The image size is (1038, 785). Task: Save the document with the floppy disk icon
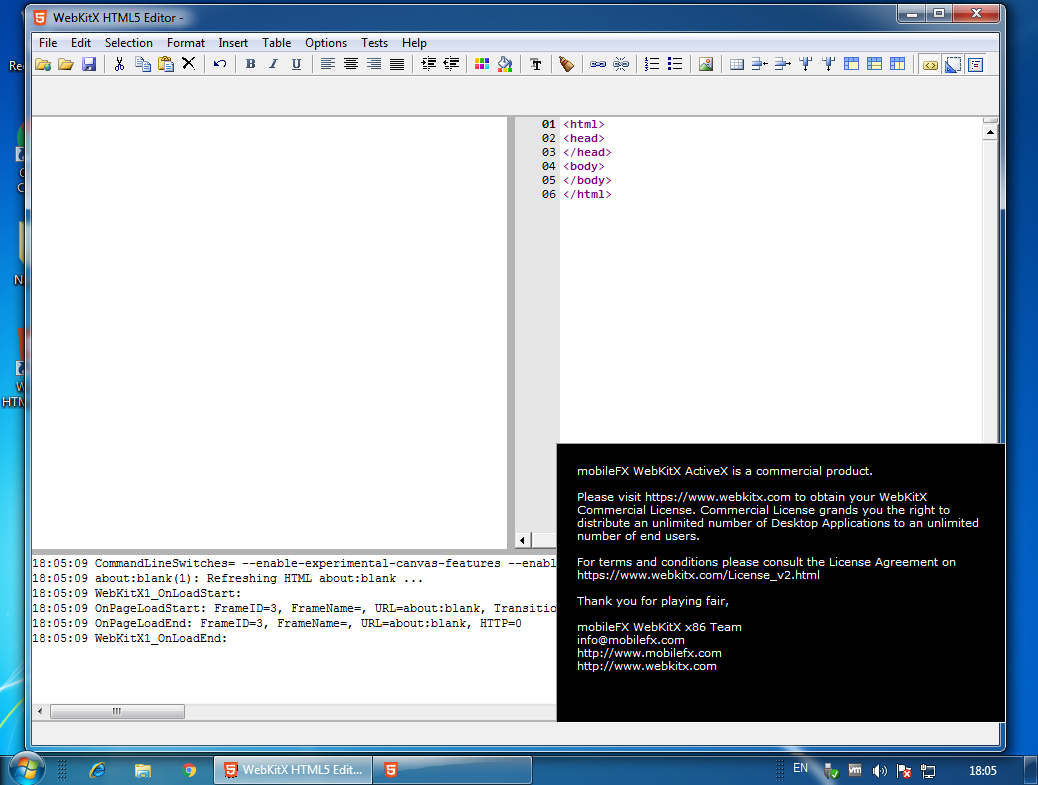click(89, 64)
